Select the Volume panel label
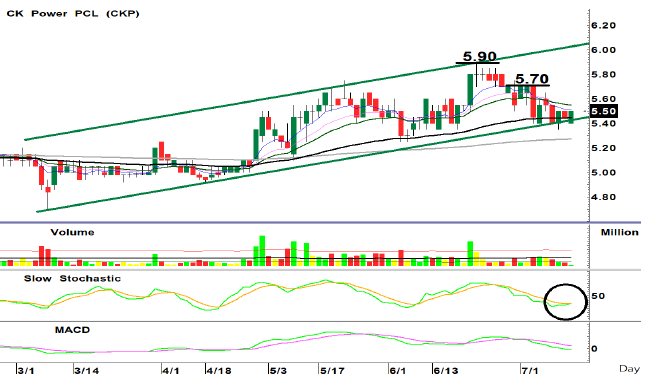The width and height of the screenshot is (657, 388). coord(72,232)
